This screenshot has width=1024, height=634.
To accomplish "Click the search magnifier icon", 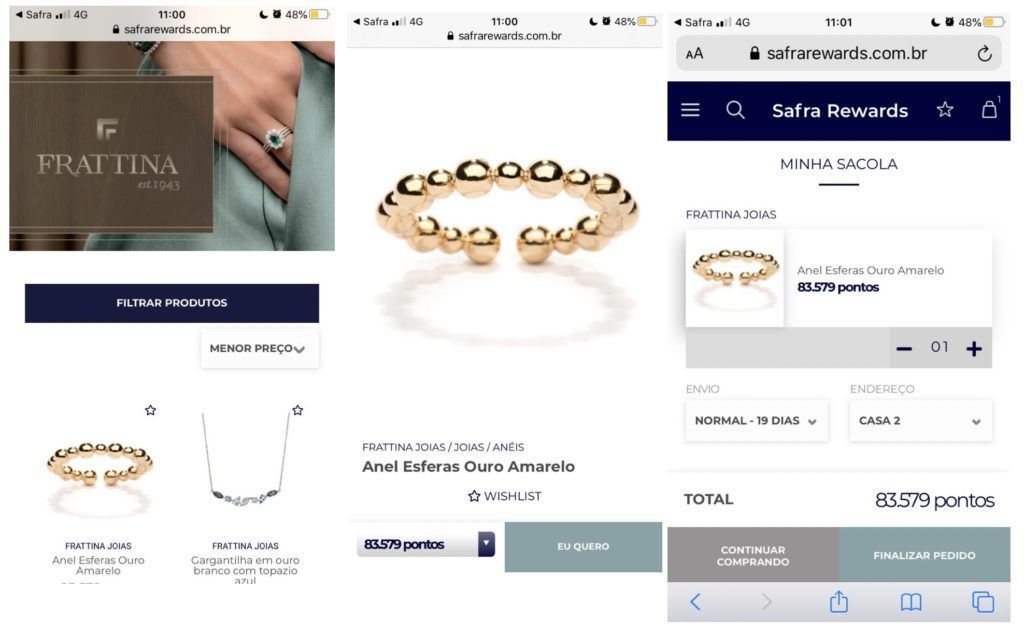I will 735,110.
